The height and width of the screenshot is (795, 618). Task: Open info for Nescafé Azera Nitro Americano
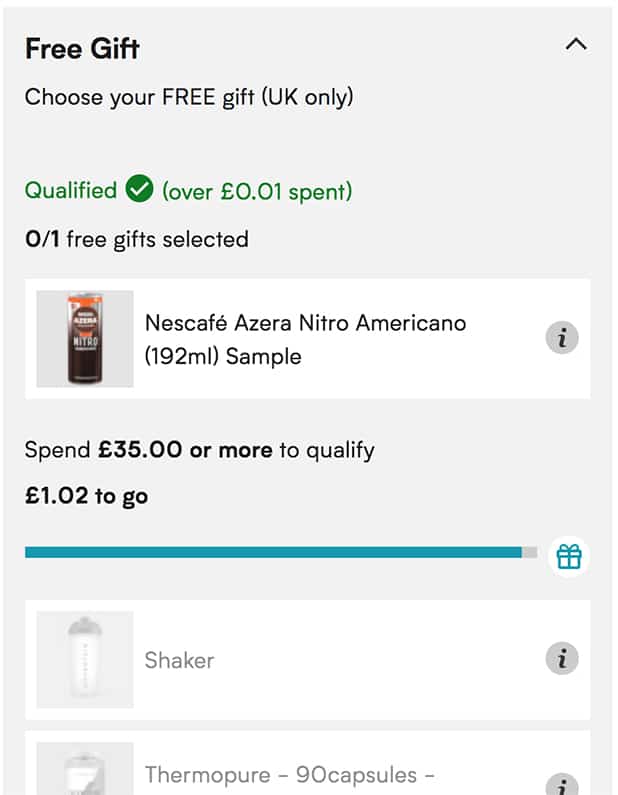pos(562,338)
